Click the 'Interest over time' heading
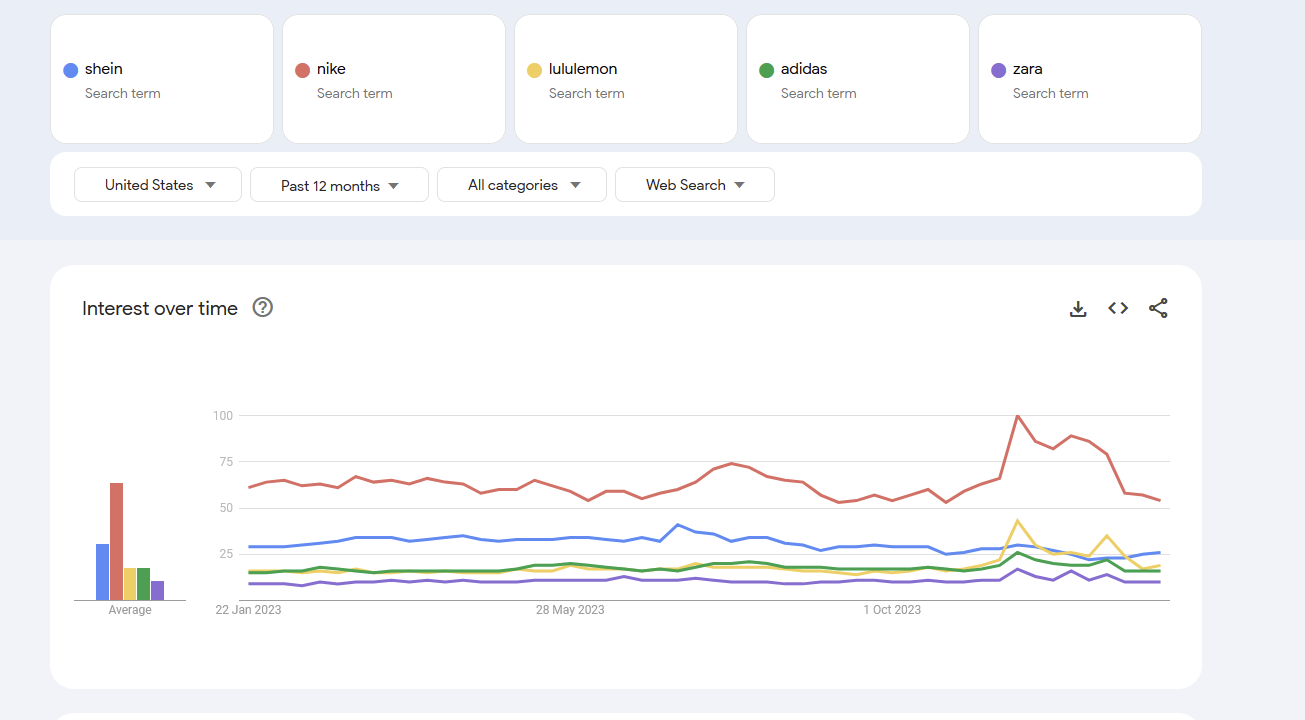1305x720 pixels. [x=160, y=308]
